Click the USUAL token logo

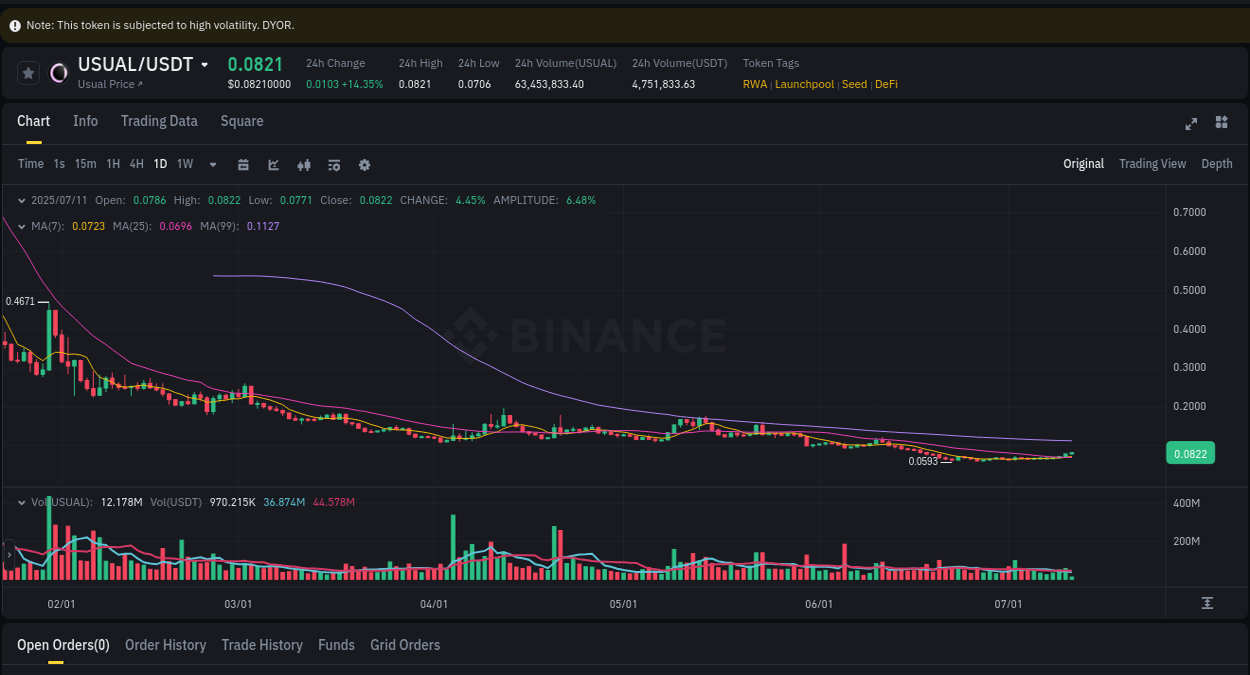(x=58, y=73)
